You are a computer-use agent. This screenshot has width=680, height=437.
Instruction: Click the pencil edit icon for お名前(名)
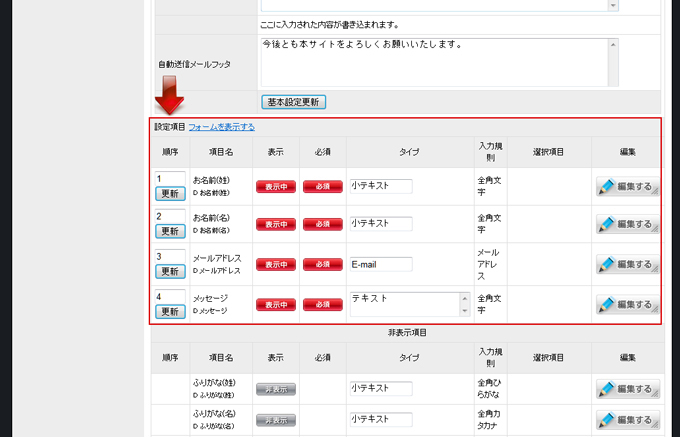point(606,224)
